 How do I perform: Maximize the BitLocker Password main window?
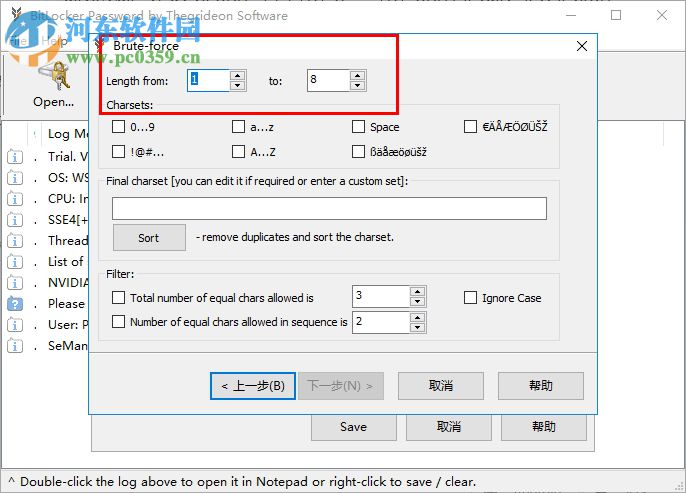pyautogui.click(x=616, y=15)
